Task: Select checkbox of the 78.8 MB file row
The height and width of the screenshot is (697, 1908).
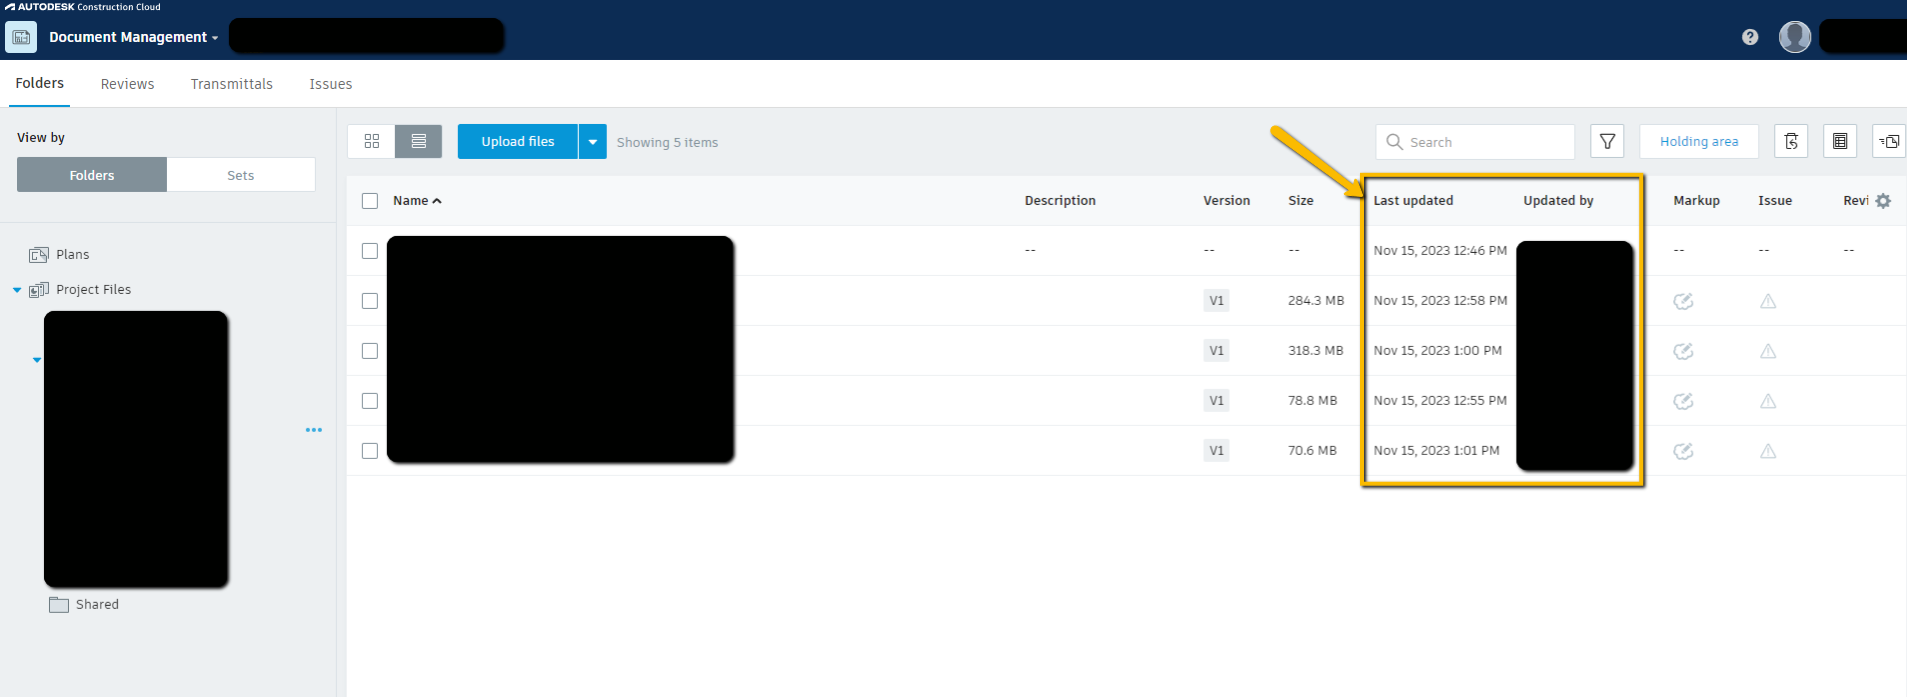Action: tap(370, 401)
